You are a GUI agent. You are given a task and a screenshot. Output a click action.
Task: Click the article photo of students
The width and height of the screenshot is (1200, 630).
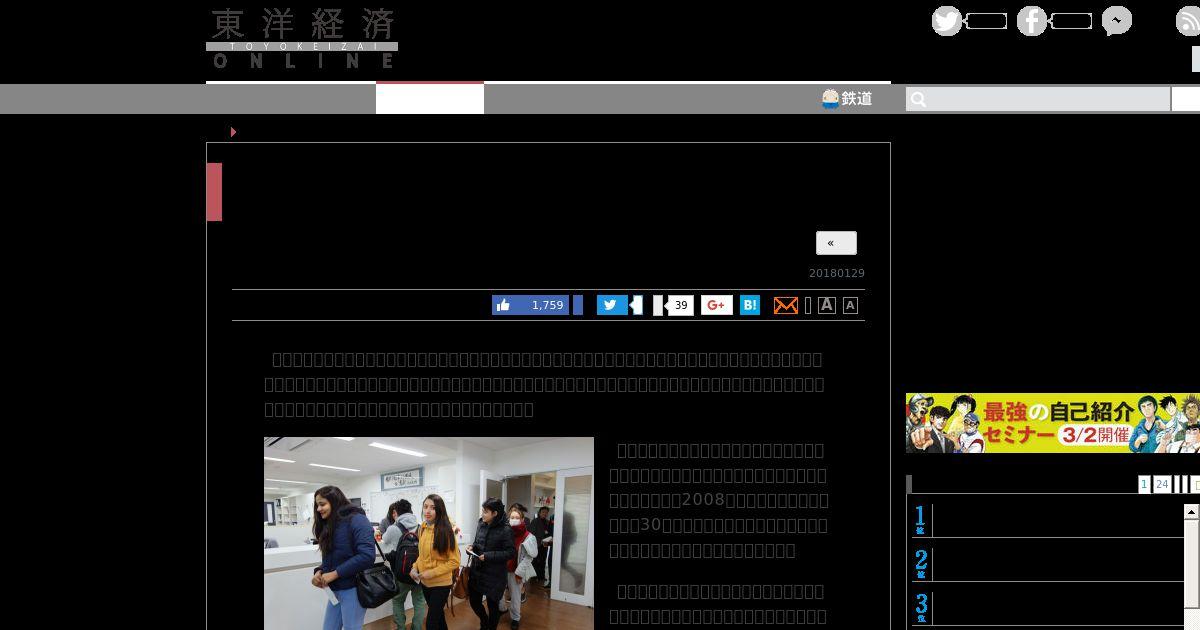[429, 533]
